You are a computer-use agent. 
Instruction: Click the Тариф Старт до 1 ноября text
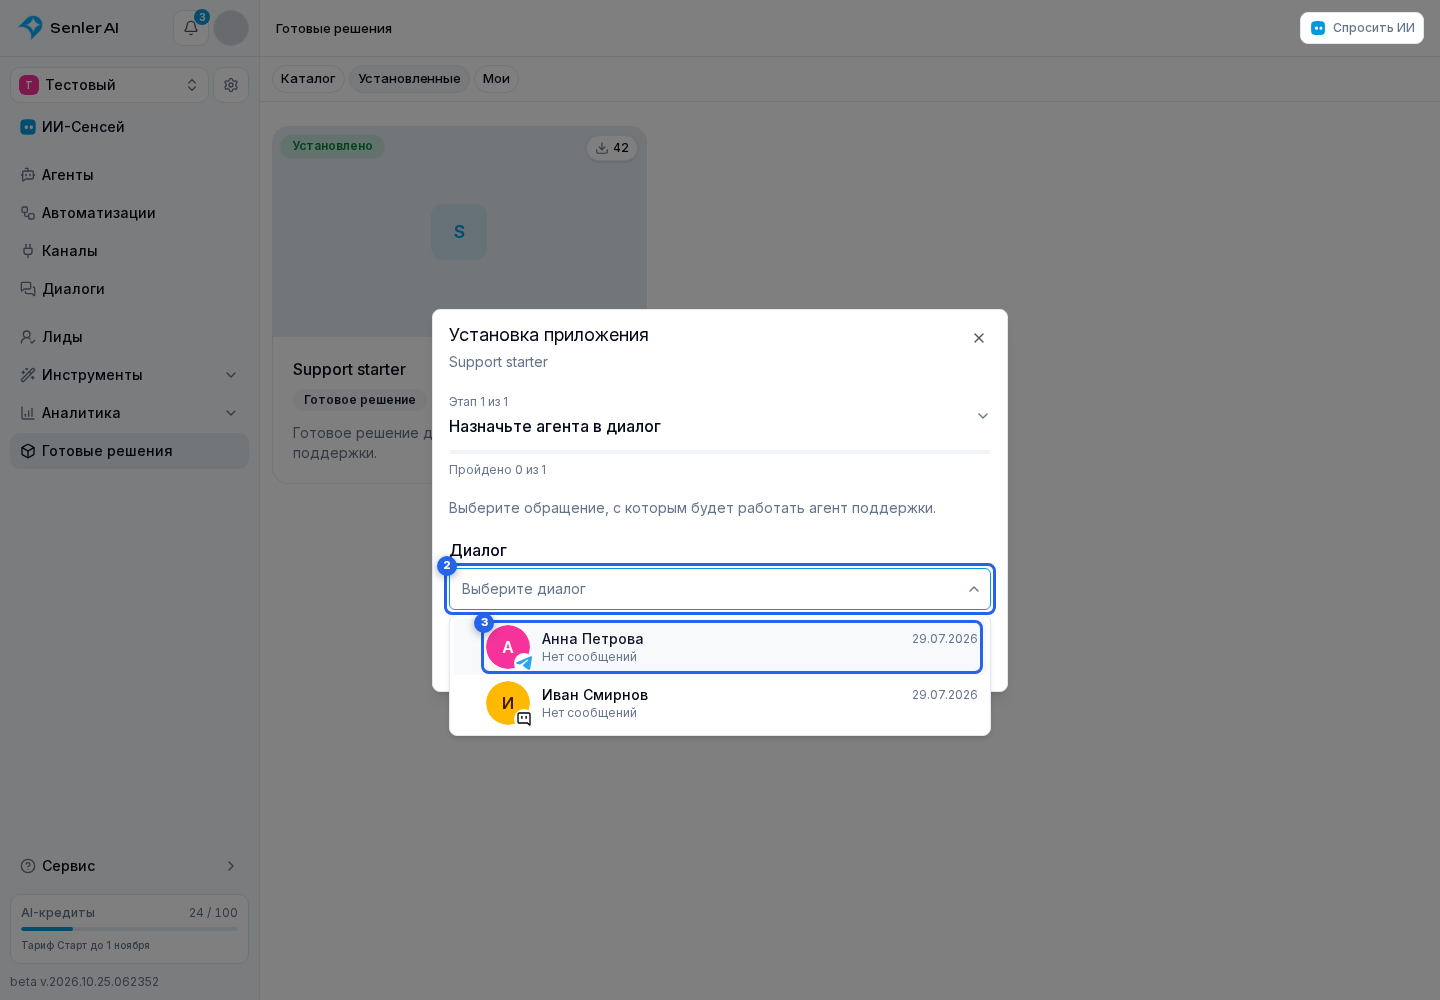pyautogui.click(x=86, y=946)
